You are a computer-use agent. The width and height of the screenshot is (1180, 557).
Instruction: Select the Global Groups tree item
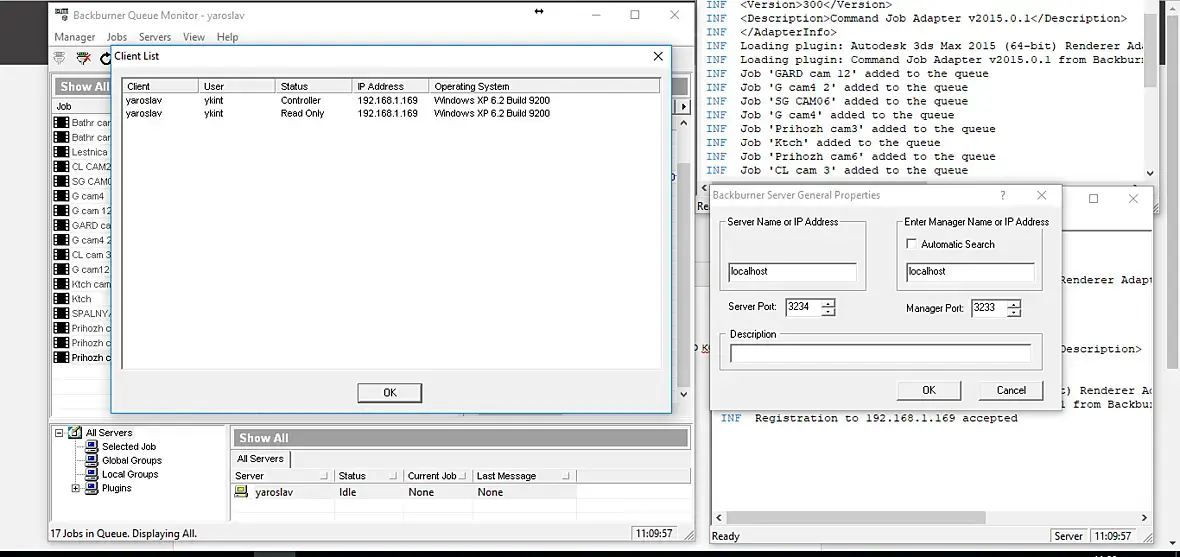pyautogui.click(x=132, y=460)
